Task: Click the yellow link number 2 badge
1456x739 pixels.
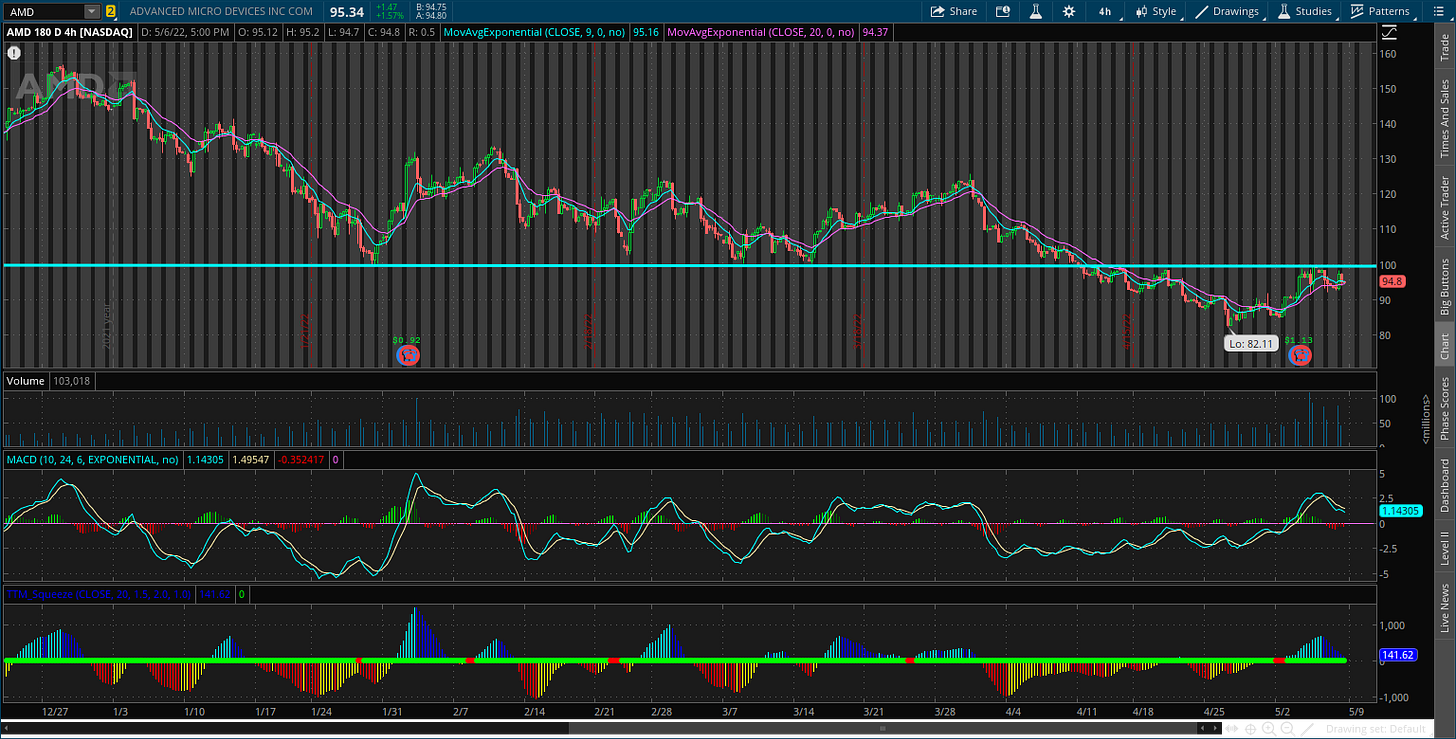Action: point(110,12)
